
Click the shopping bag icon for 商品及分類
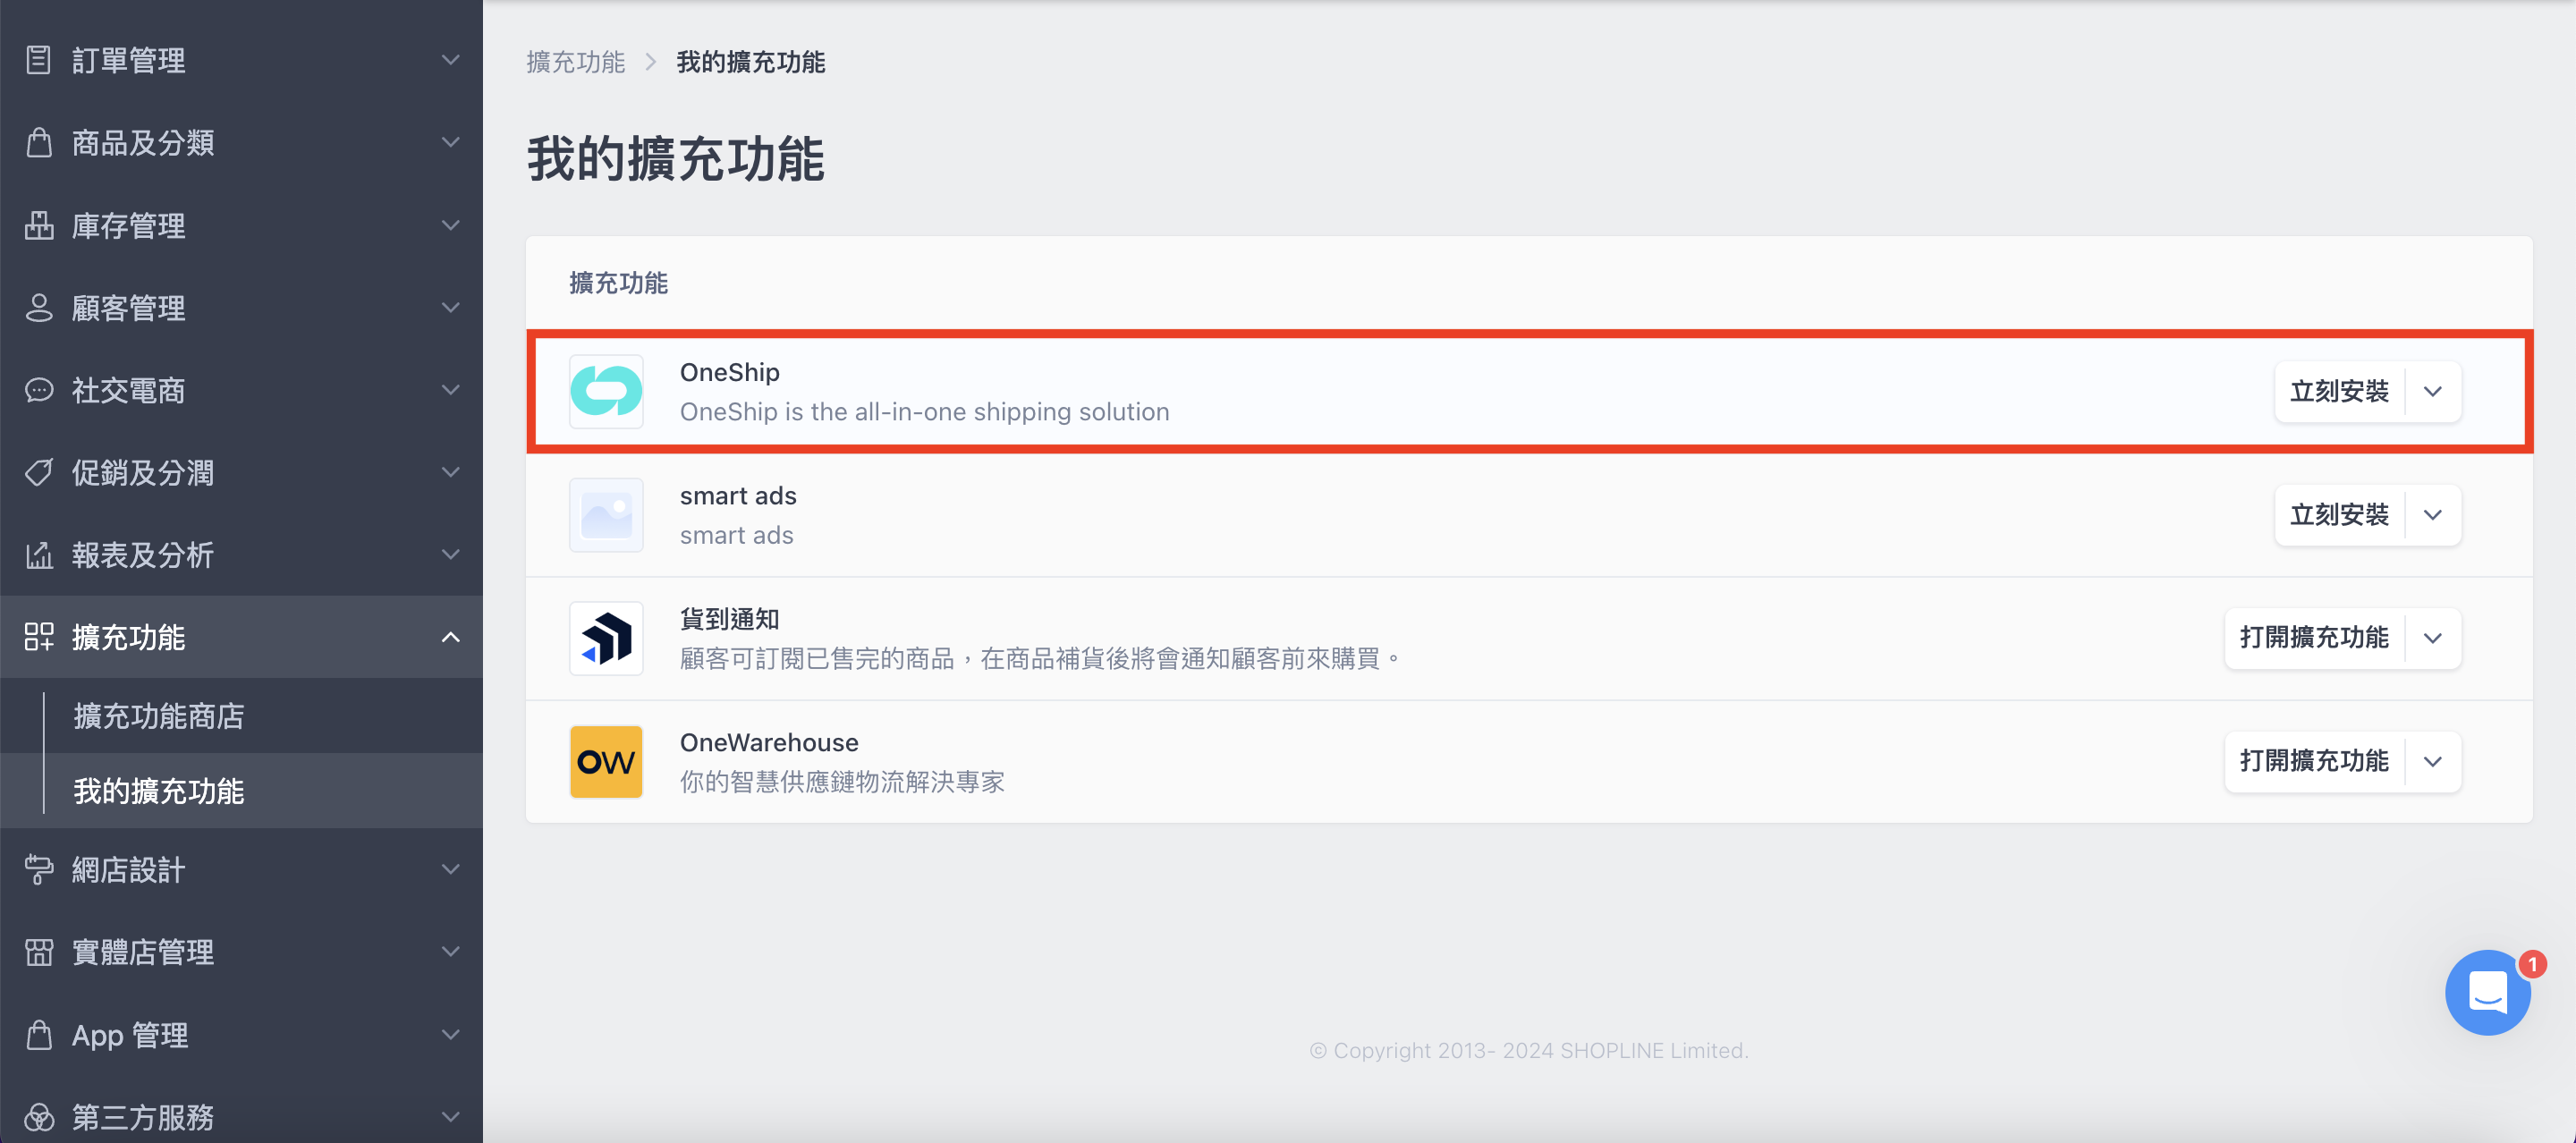point(38,142)
